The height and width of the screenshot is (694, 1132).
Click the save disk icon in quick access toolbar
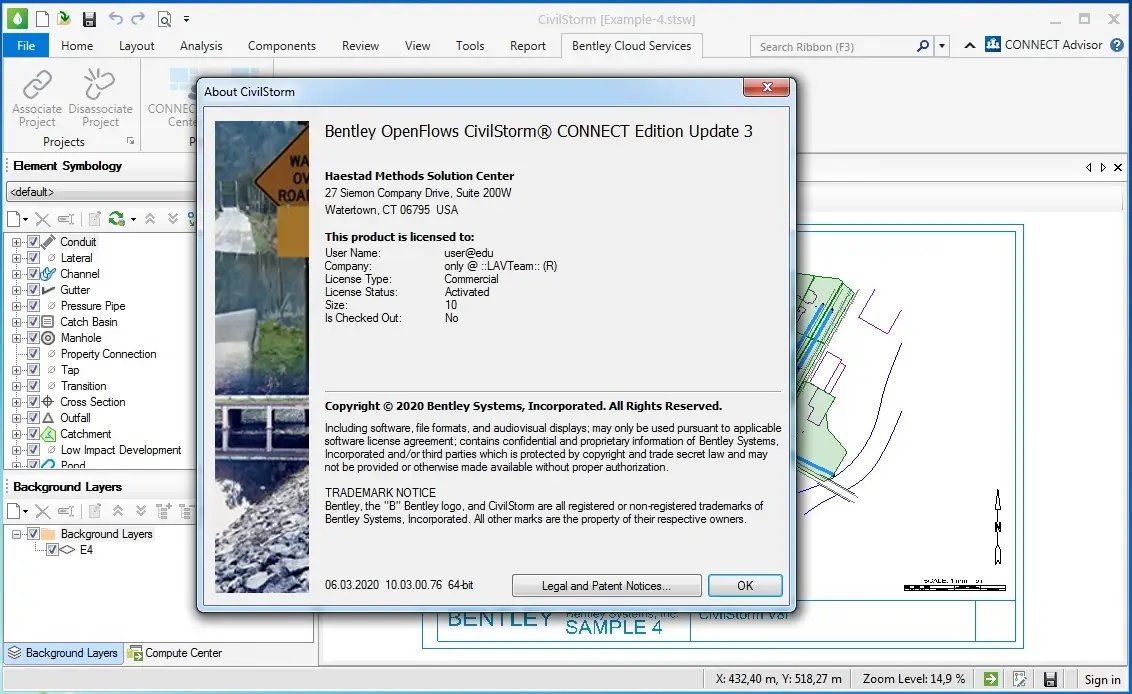(89, 19)
